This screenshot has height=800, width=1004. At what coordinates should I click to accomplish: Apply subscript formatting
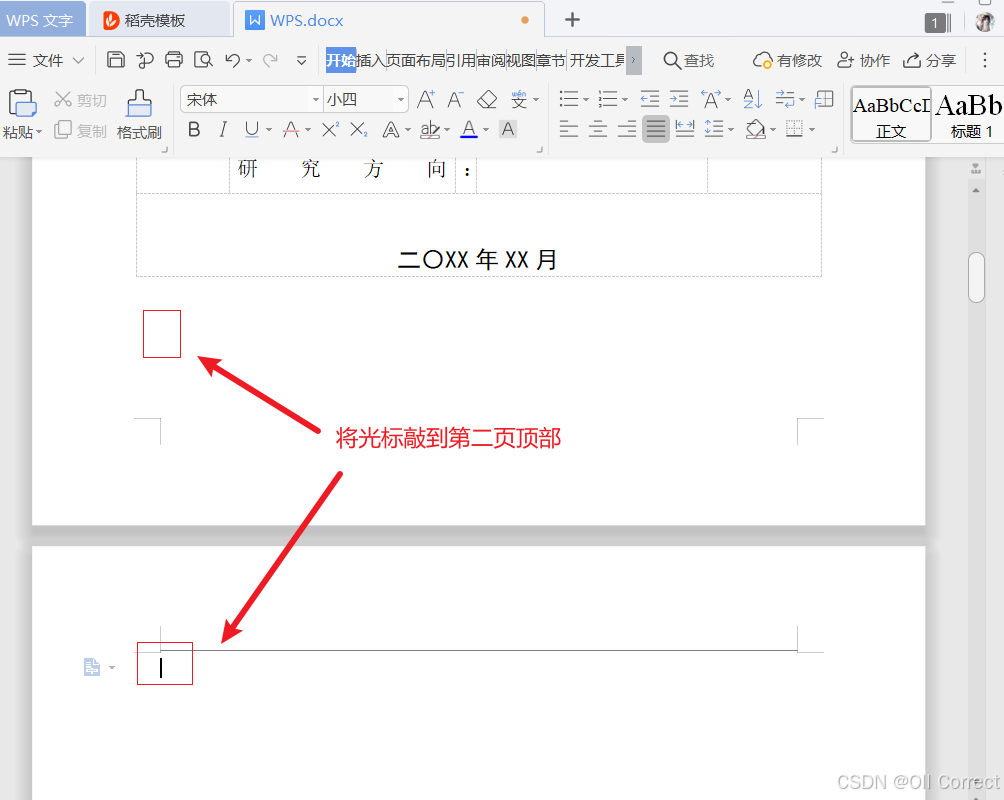[x=359, y=130]
